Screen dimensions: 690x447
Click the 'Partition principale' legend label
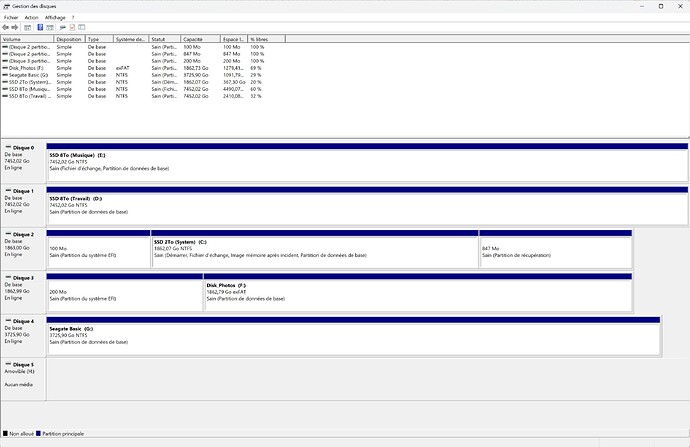coord(63,433)
